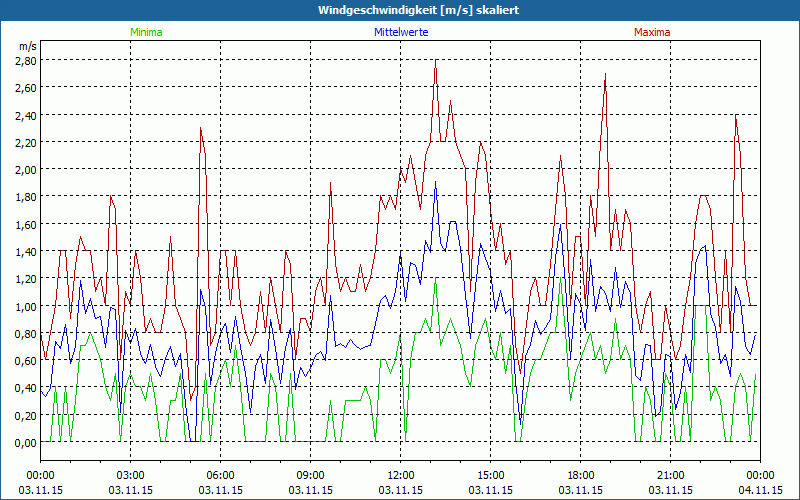The height and width of the screenshot is (500, 800).
Task: Click the y-axis value 0,00
Action: point(26,442)
